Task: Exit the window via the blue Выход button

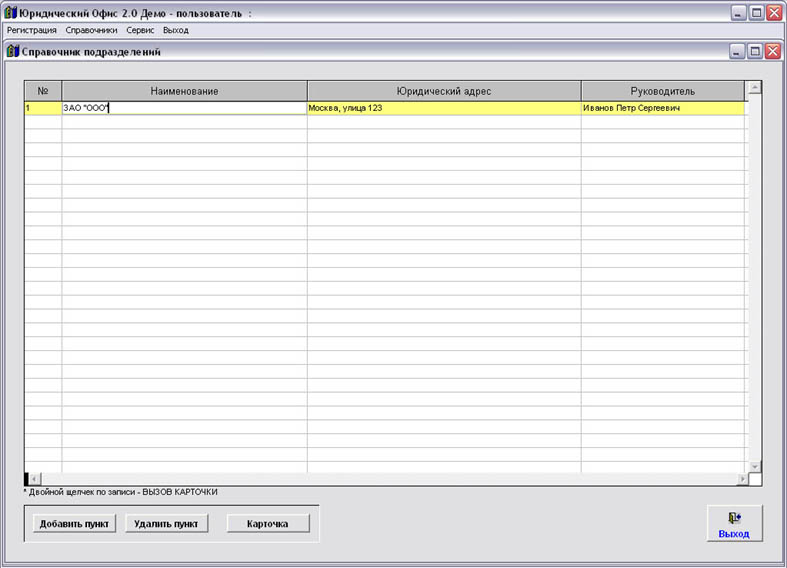Action: 734,523
